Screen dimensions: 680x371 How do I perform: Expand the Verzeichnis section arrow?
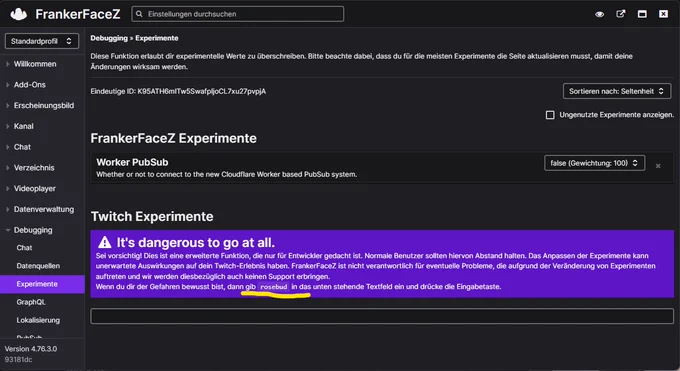point(7,168)
